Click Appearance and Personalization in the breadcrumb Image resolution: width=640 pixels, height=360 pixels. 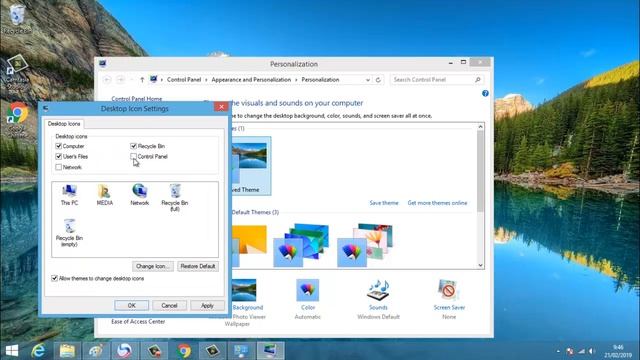[x=251, y=80]
